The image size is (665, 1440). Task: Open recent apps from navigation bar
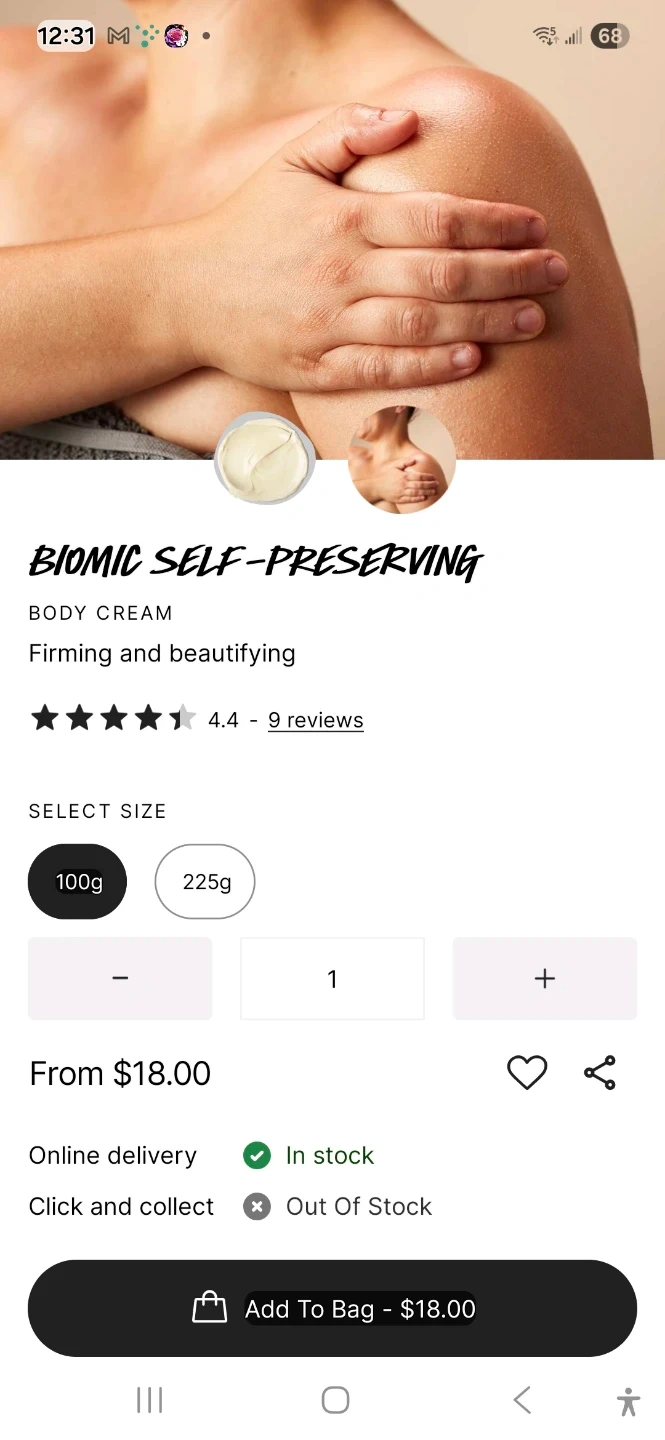pyautogui.click(x=149, y=1400)
